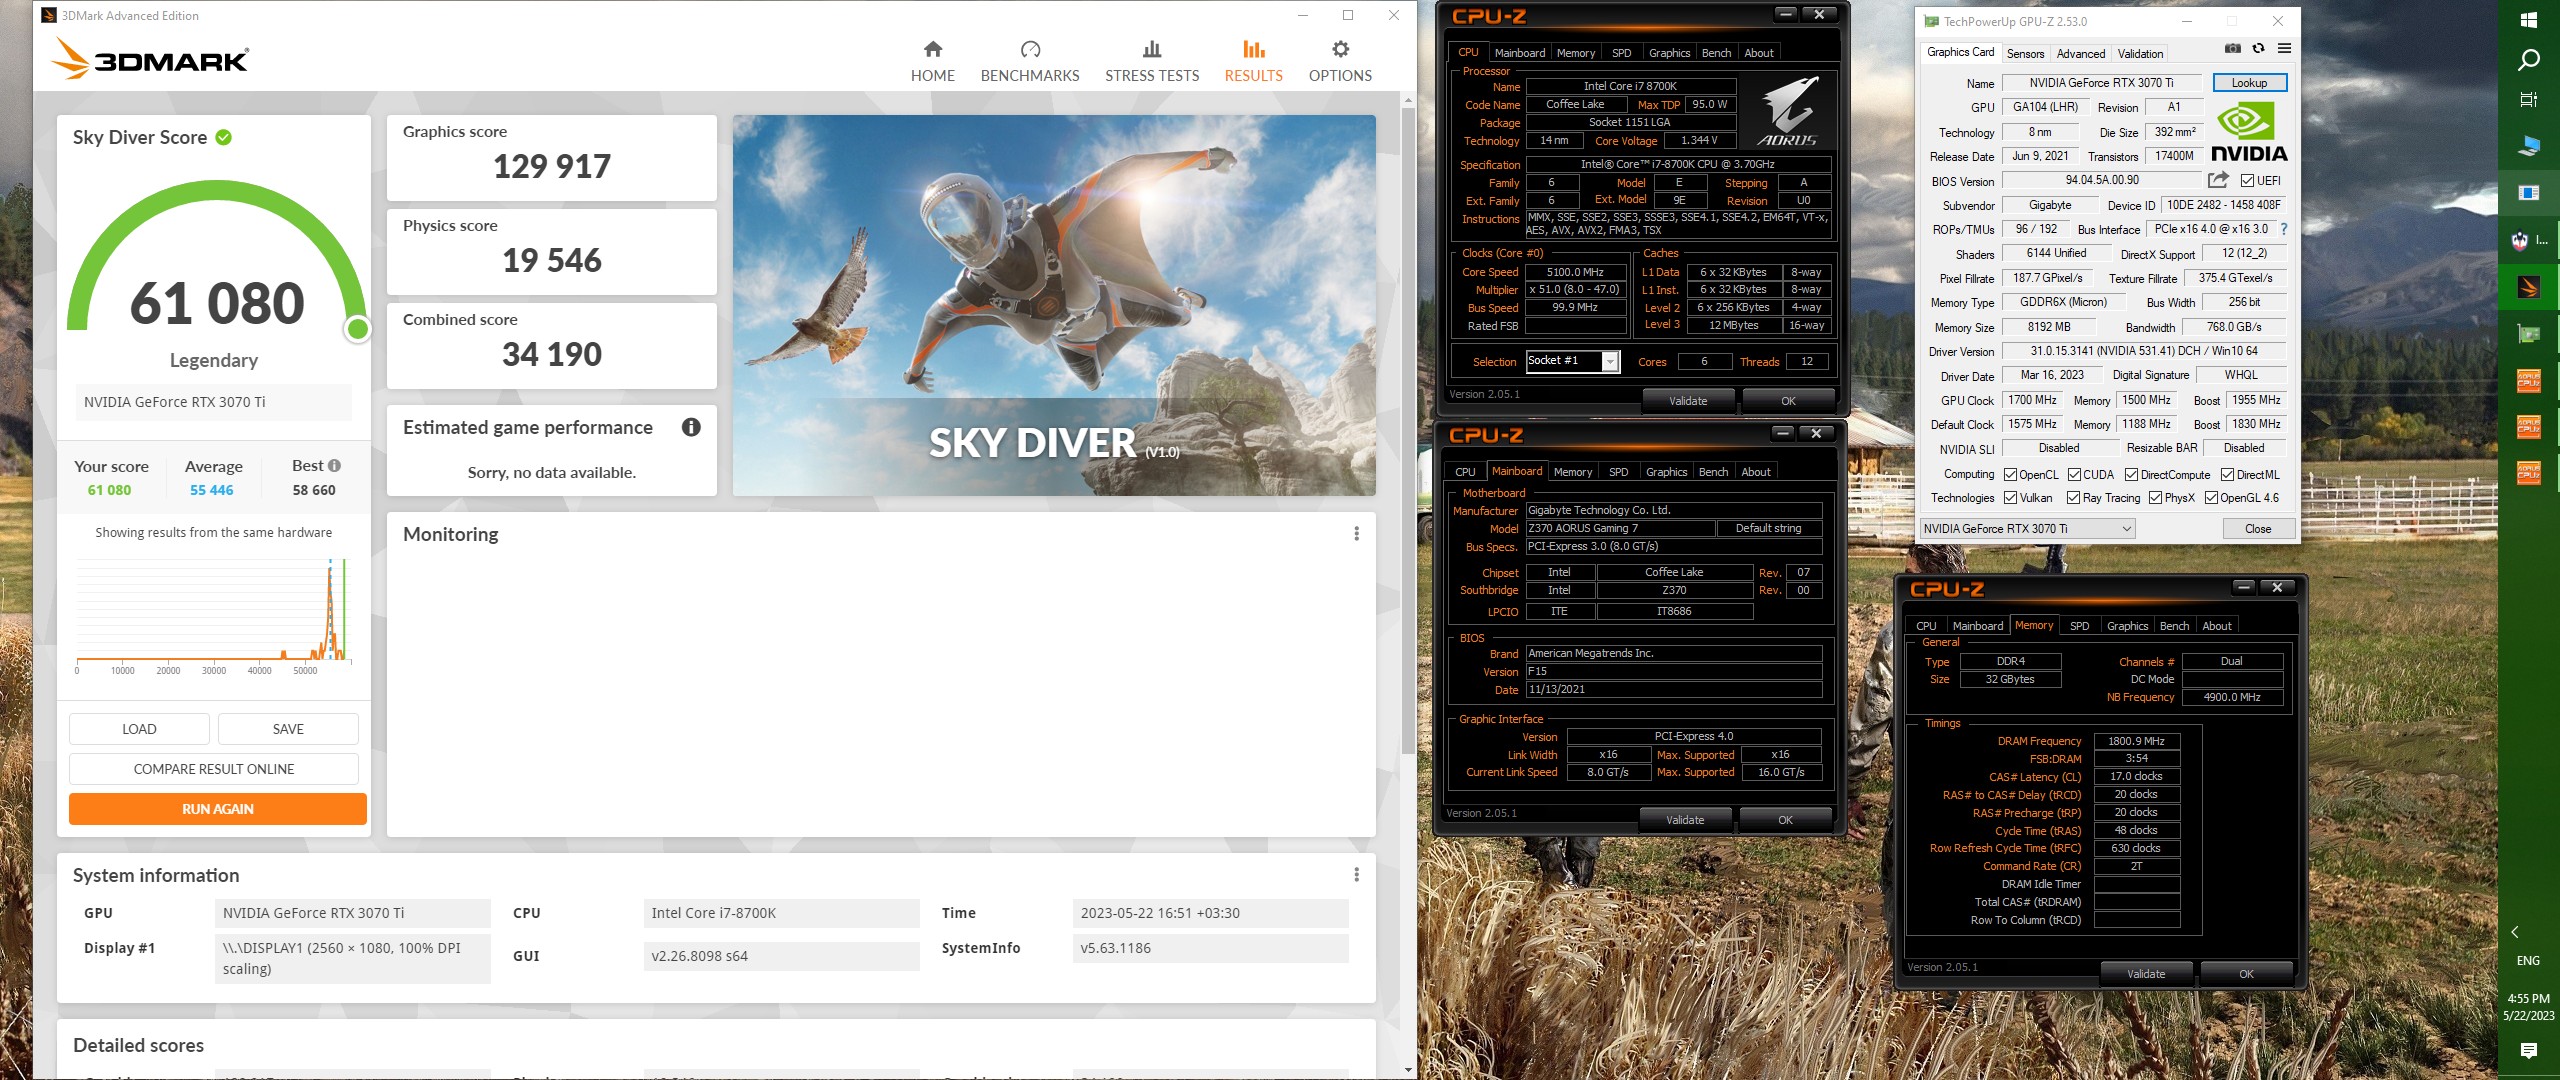Toggle the OpenGL 4.6 checkbox

point(2211,498)
